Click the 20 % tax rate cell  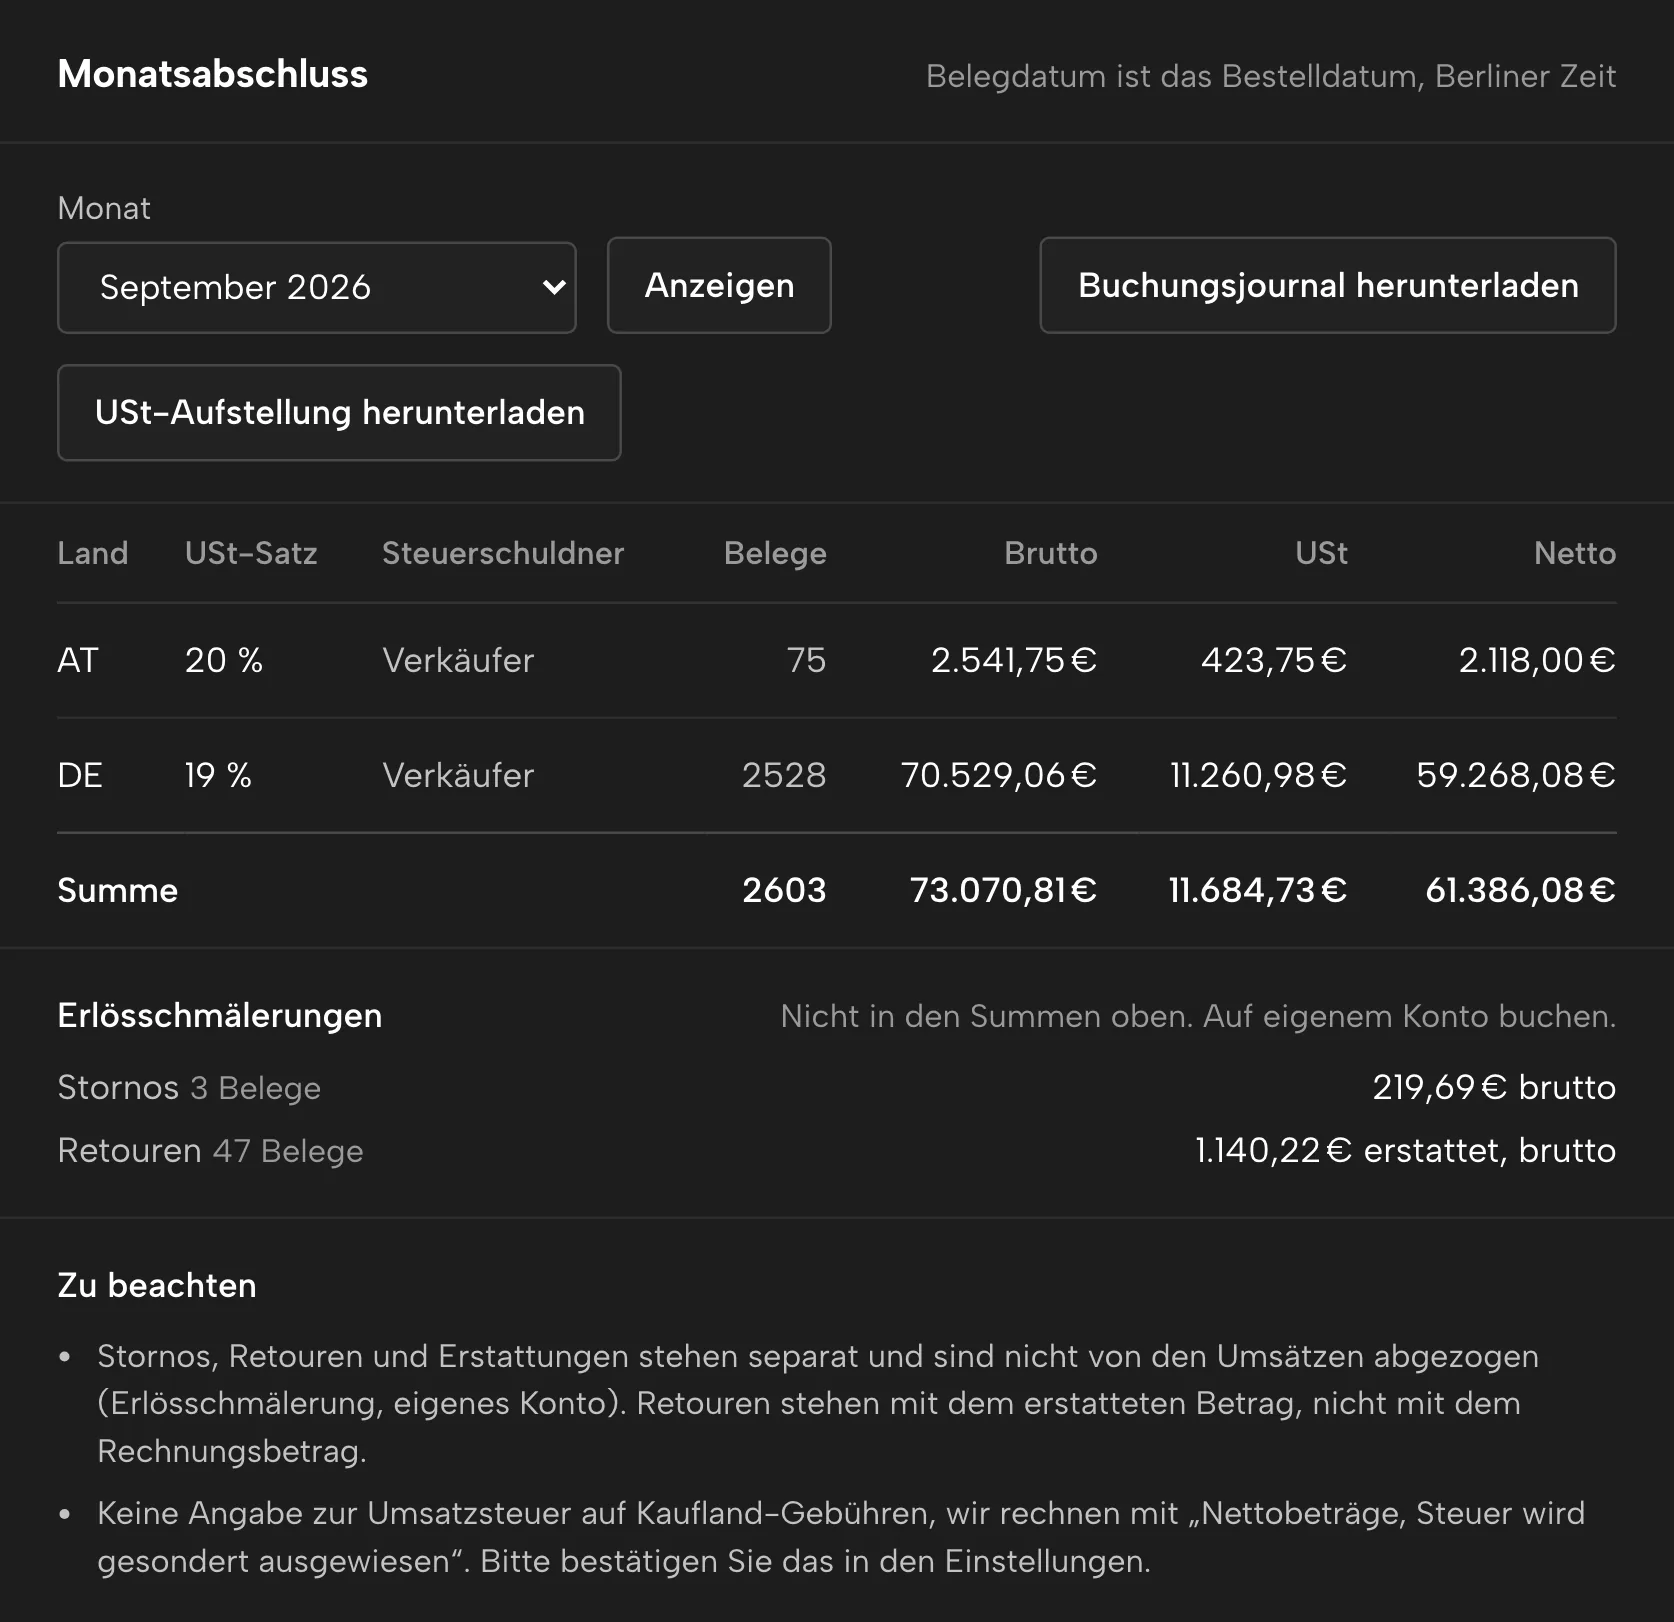[224, 660]
